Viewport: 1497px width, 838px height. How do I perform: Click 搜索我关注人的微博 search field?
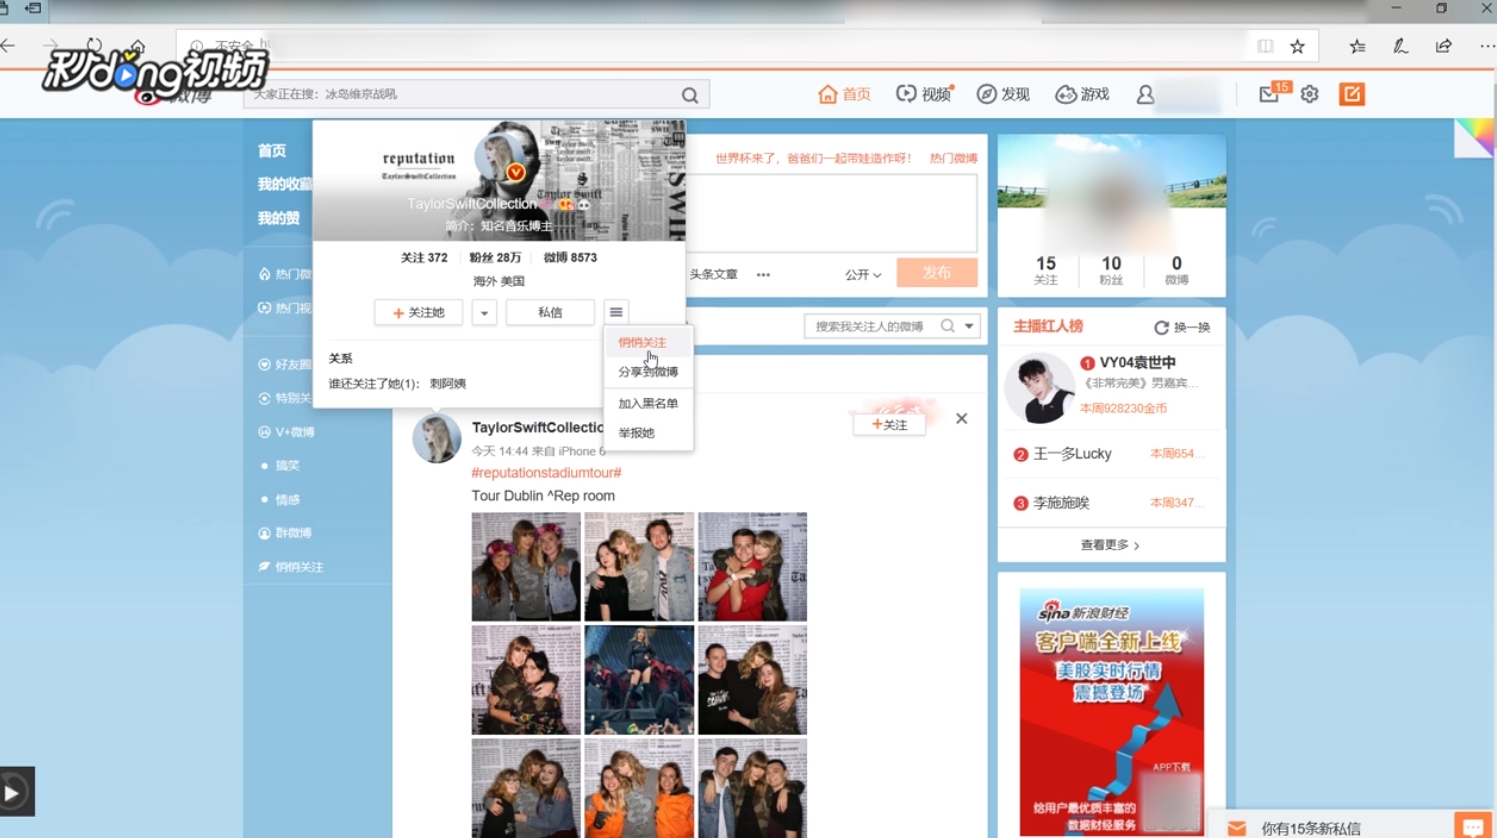870,326
